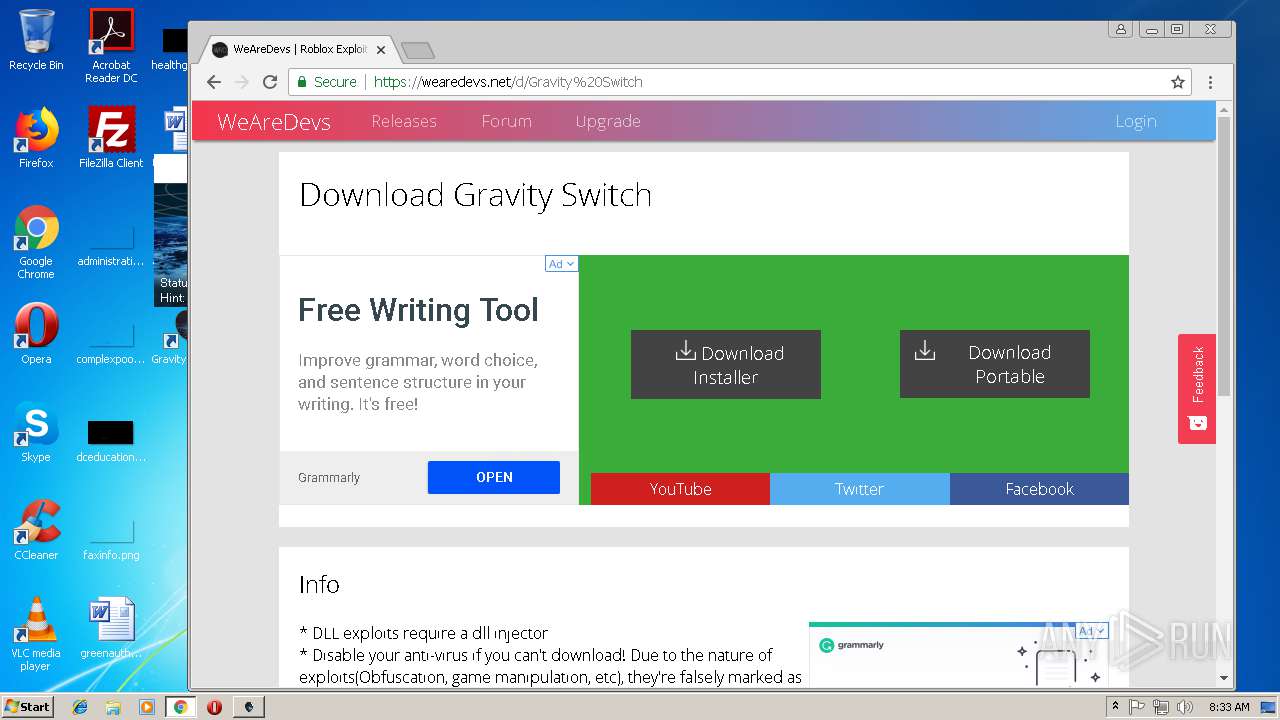Click the lower Grammarly ad thumbnail
Image resolution: width=1280 pixels, height=720 pixels.
958,655
